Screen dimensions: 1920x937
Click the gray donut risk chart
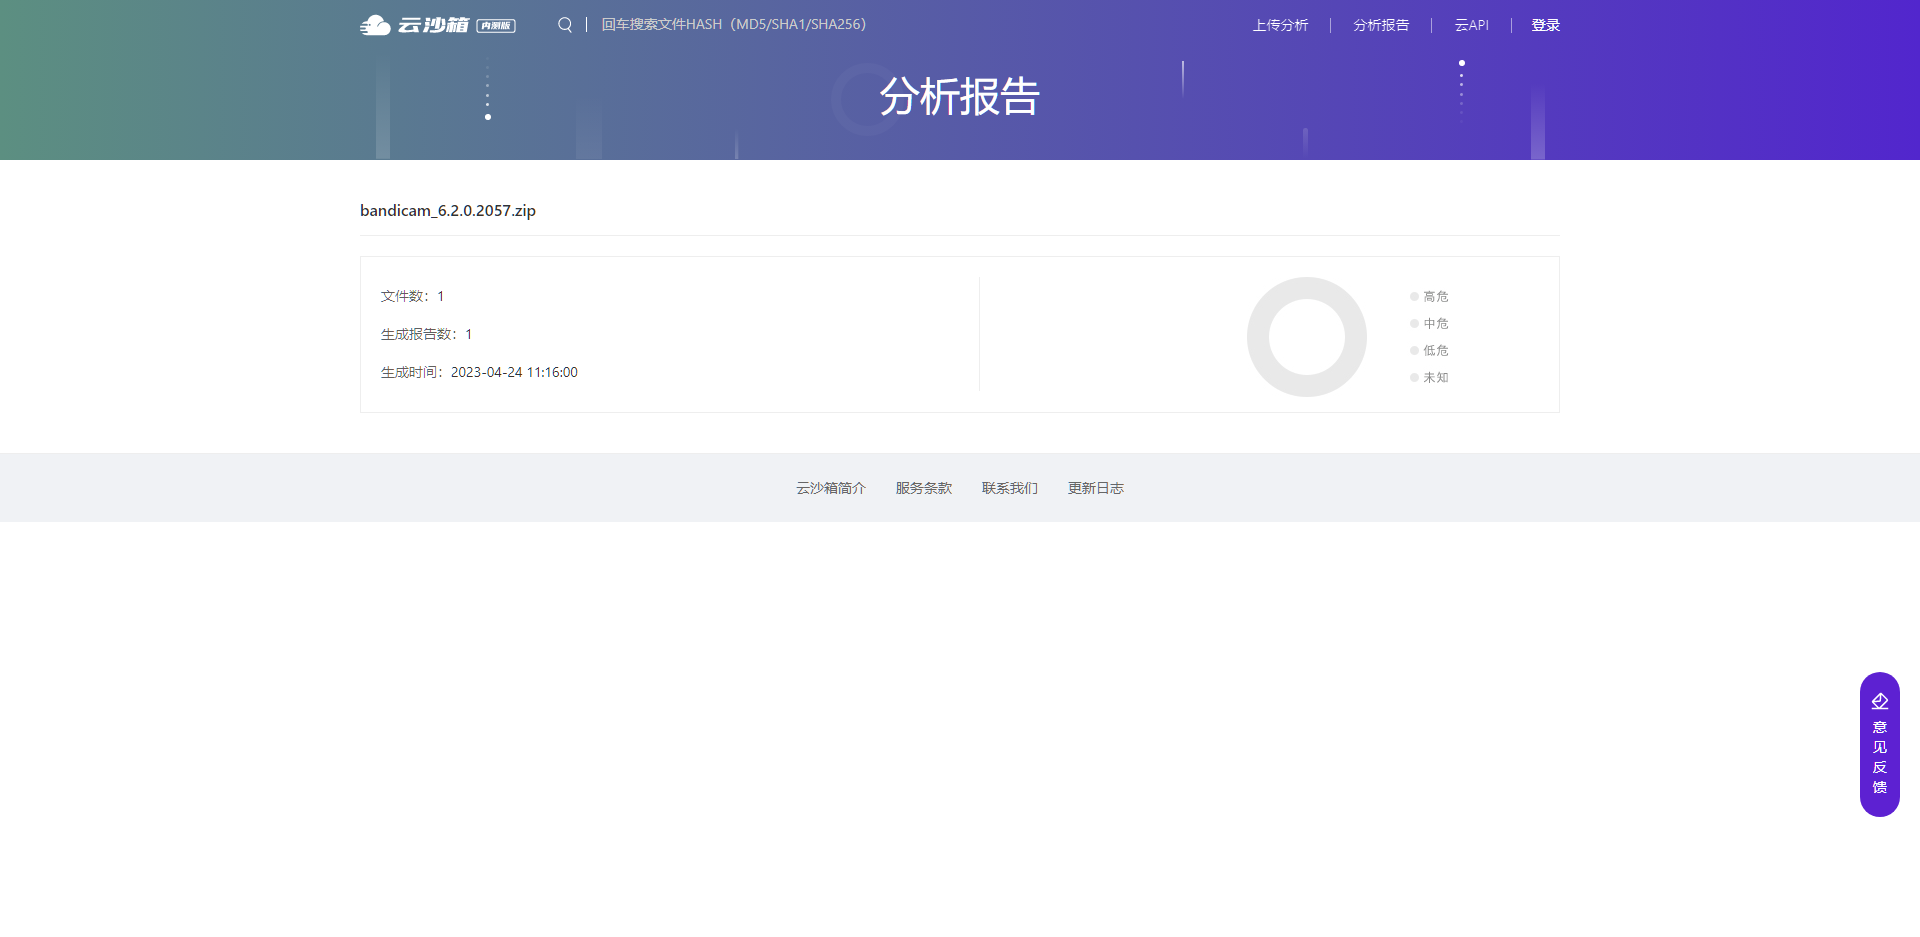[1306, 337]
